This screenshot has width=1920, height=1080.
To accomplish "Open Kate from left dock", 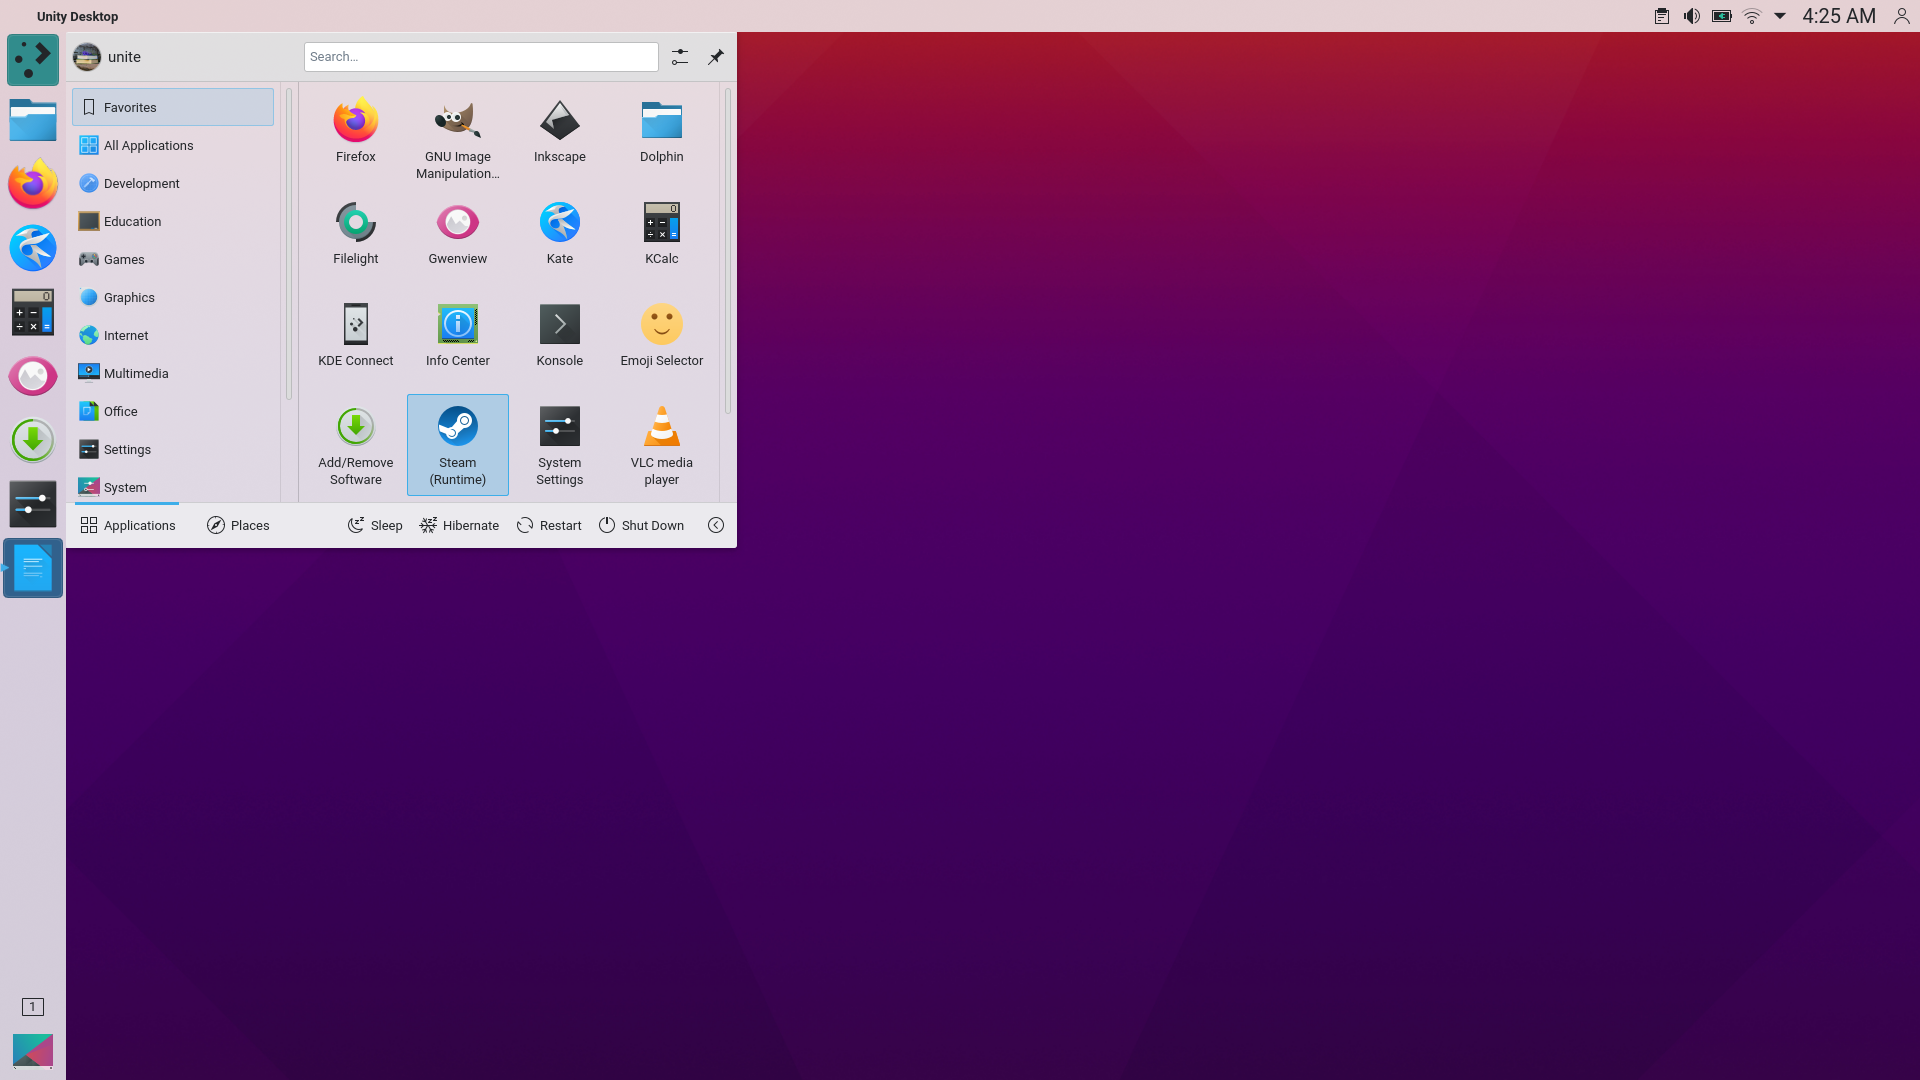I will [x=33, y=248].
